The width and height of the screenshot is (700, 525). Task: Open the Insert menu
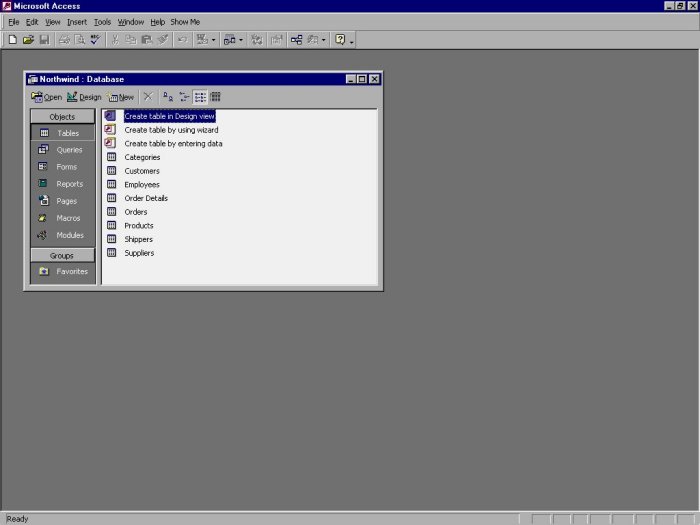coord(77,21)
